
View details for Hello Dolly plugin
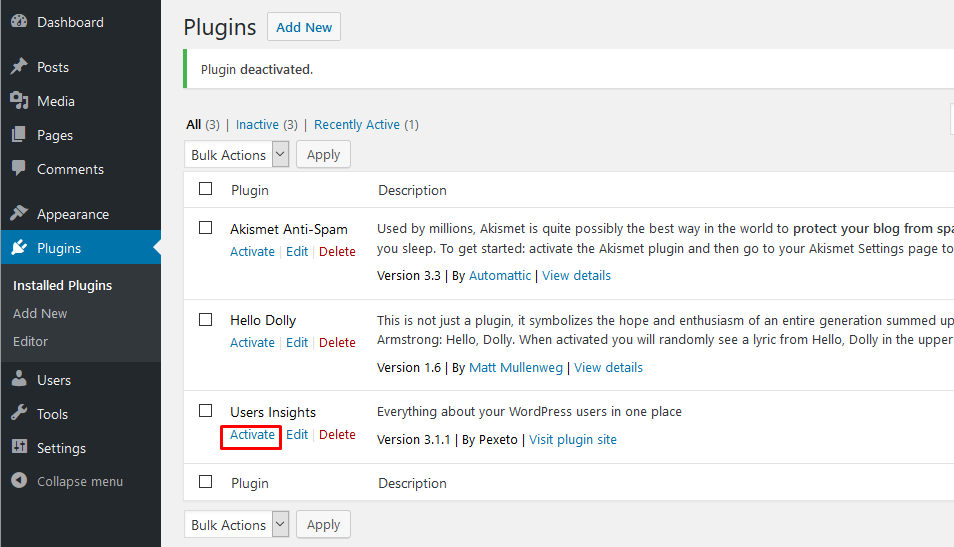(608, 368)
